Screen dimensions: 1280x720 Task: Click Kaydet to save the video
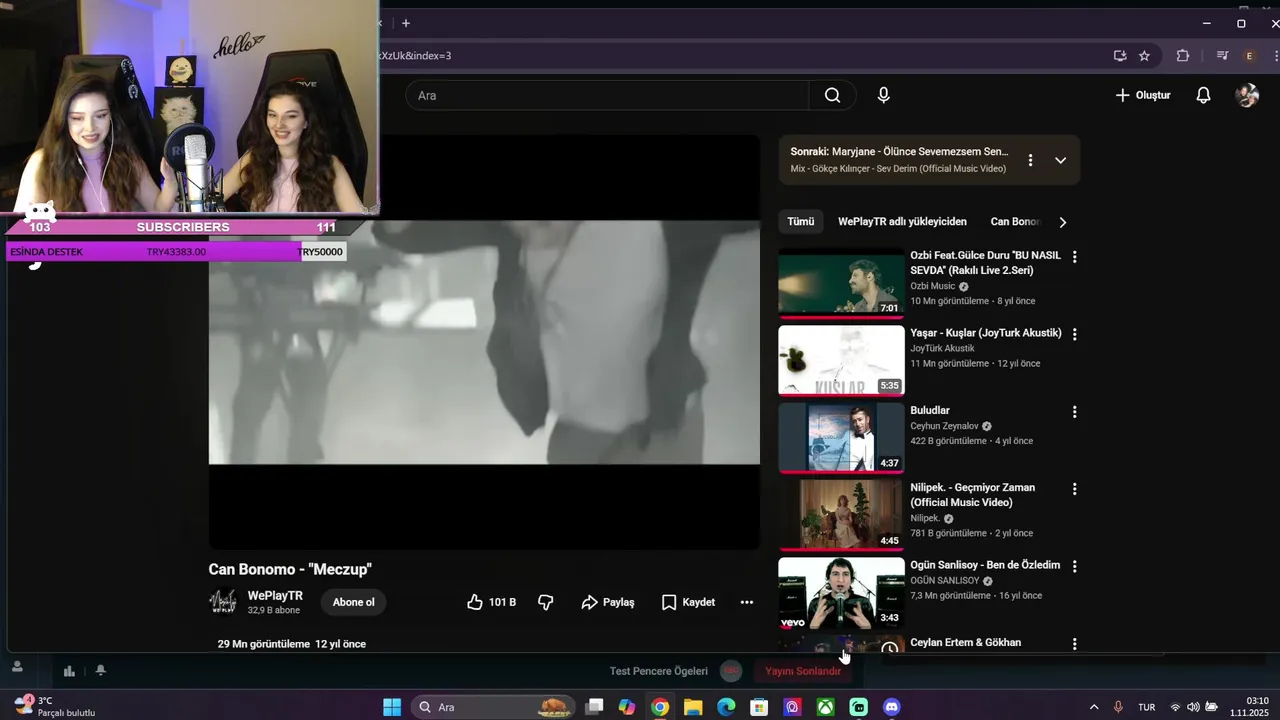(688, 602)
